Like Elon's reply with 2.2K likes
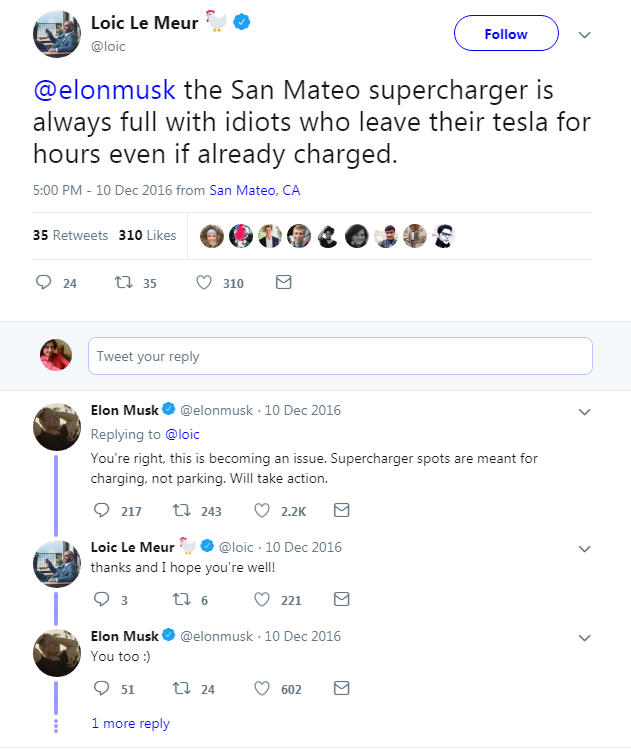The image size is (631, 749). point(263,511)
